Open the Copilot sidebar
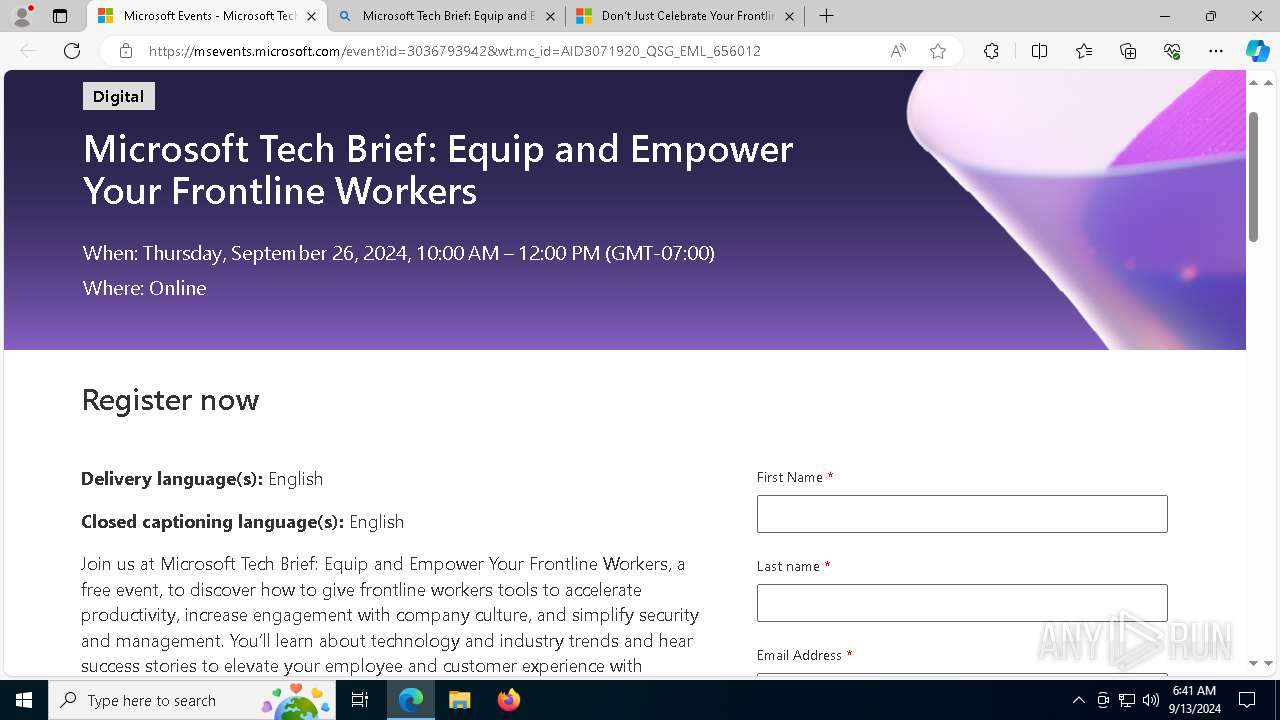 point(1257,51)
